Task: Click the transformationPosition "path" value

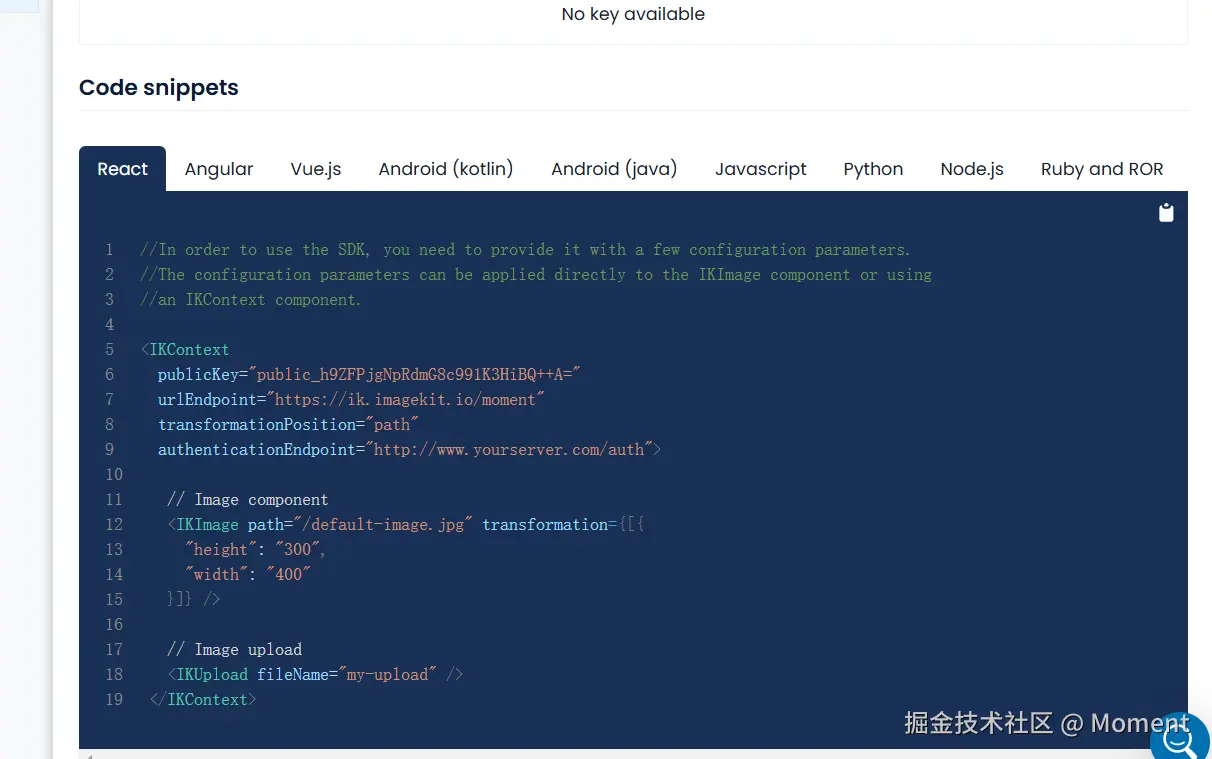Action: coord(392,425)
